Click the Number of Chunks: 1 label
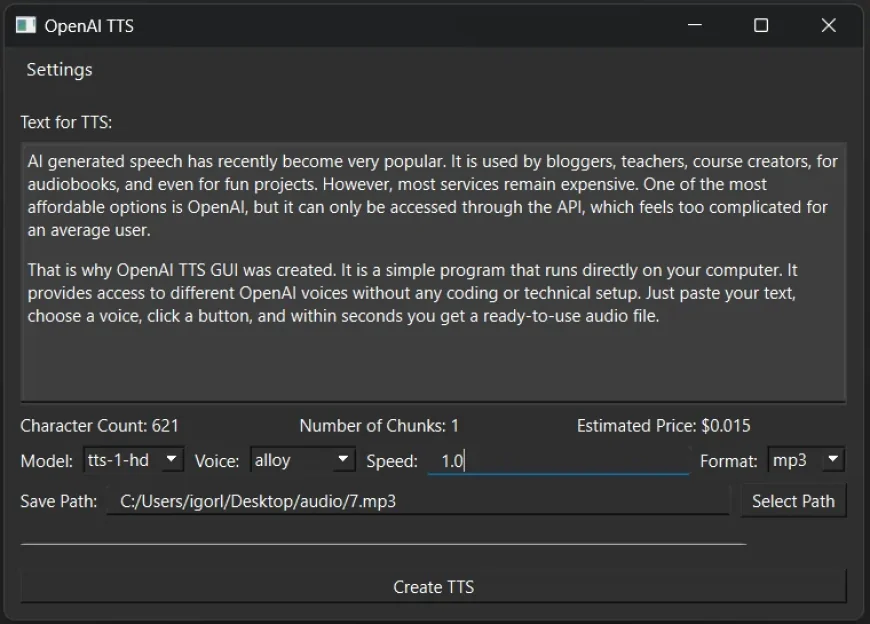This screenshot has height=624, width=870. 379,425
